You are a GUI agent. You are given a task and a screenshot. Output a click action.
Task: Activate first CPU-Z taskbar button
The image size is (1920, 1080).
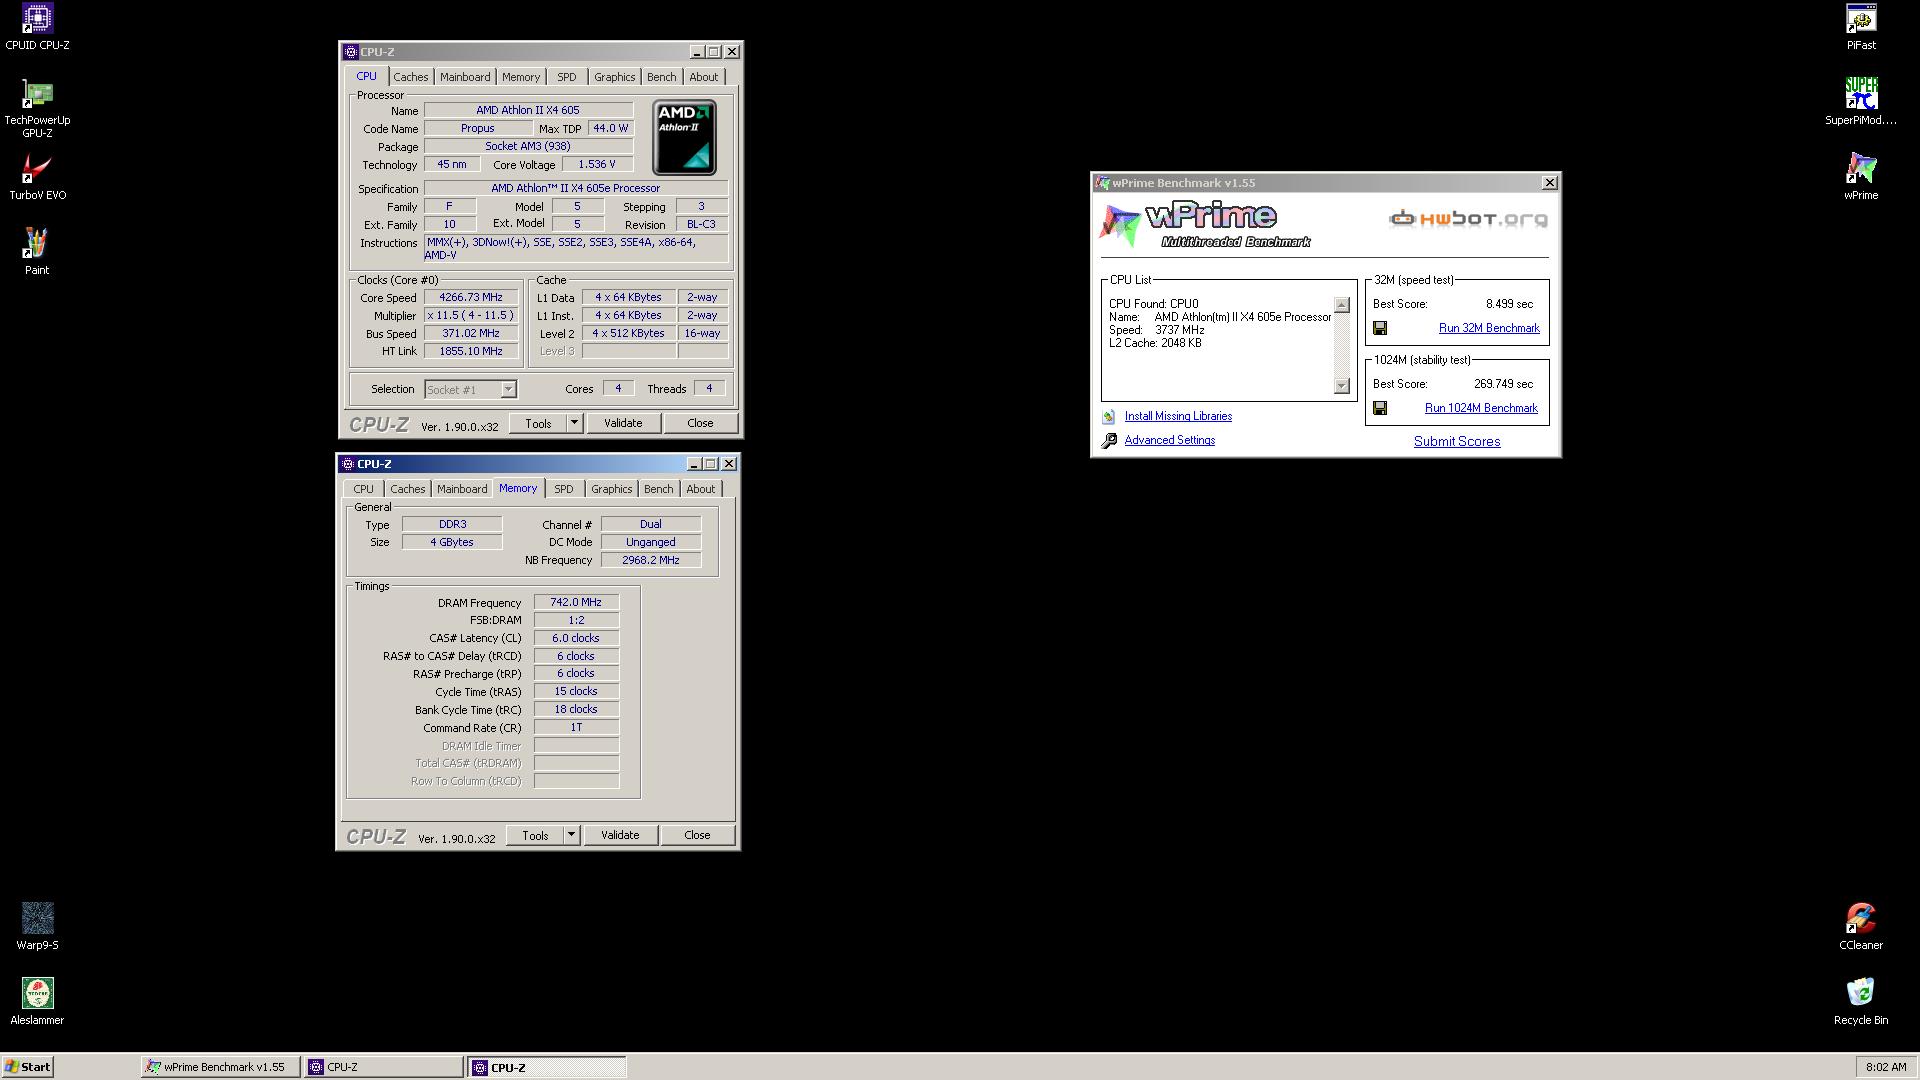(x=384, y=1067)
